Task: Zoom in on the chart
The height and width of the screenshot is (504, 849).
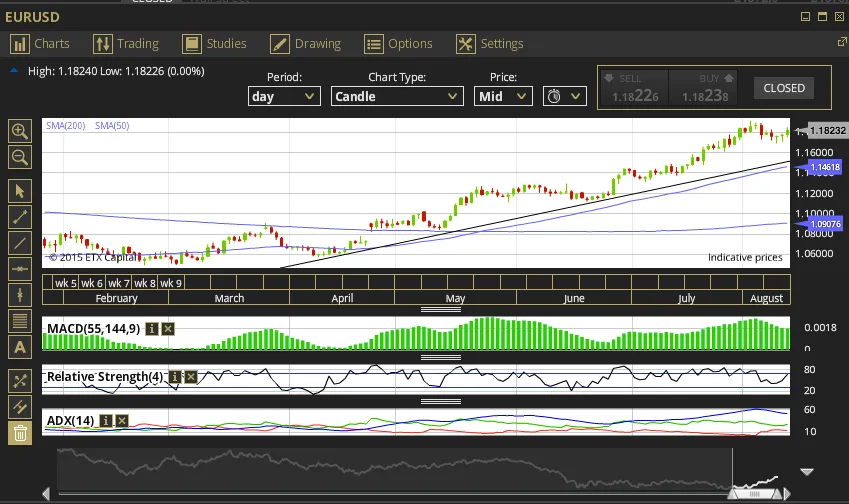Action: click(x=20, y=131)
